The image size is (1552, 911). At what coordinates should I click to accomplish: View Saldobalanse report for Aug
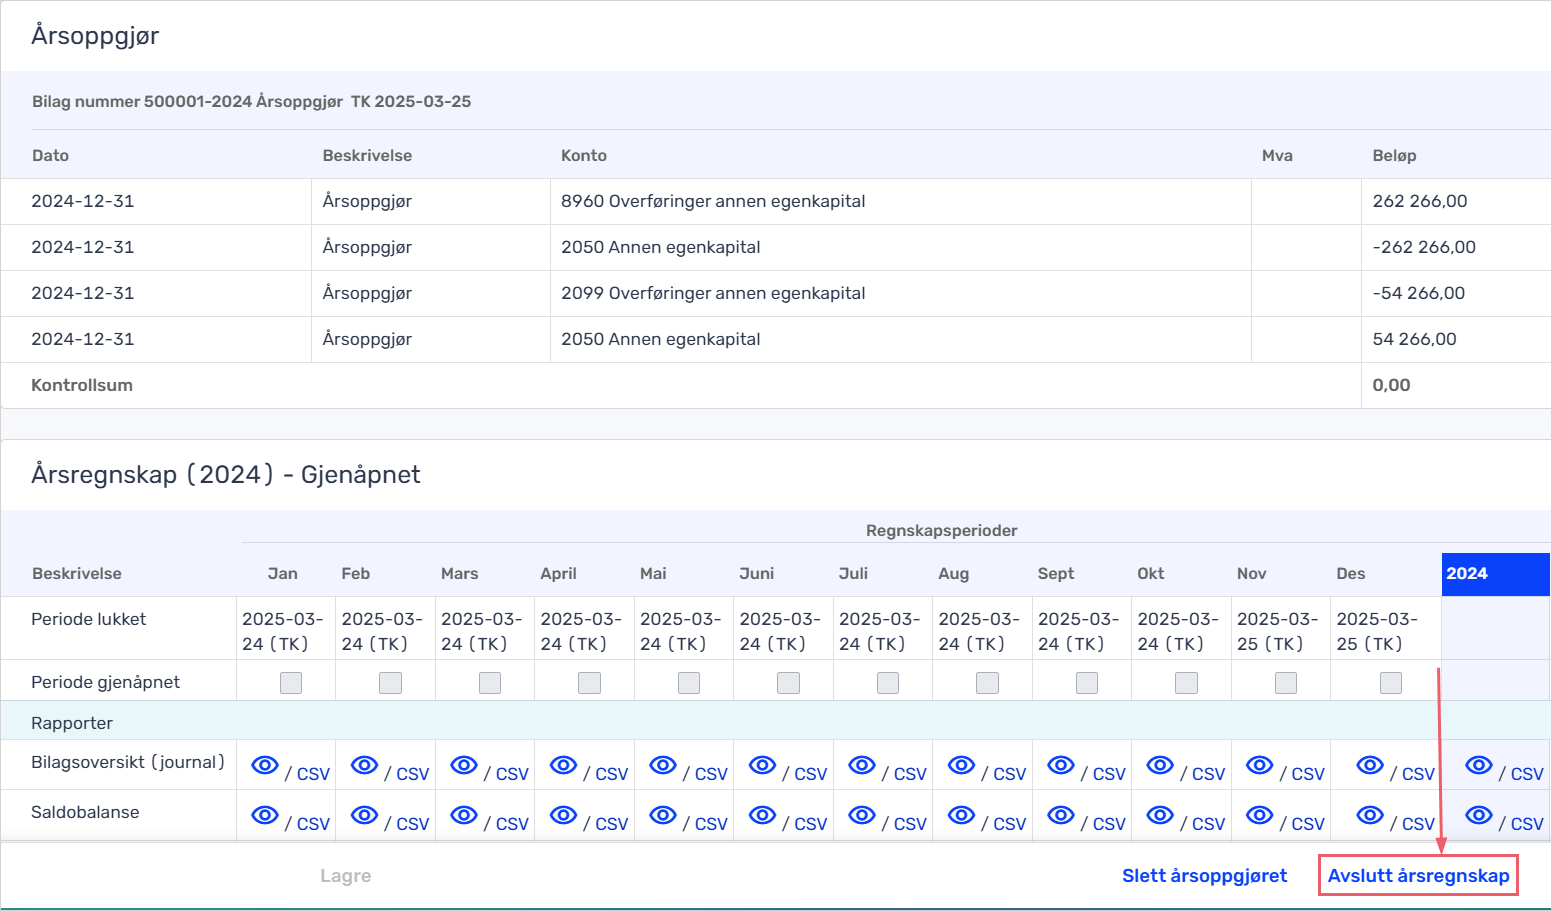click(961, 815)
